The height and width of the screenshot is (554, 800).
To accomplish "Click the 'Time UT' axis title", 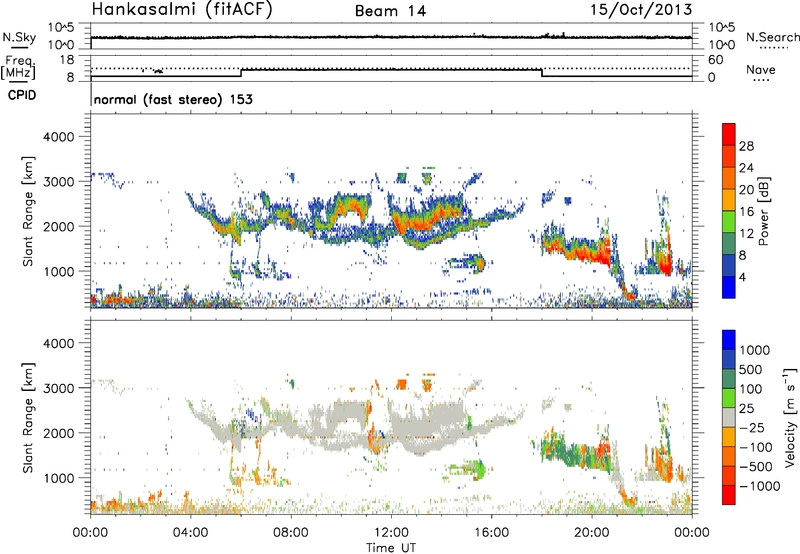I will (391, 548).
